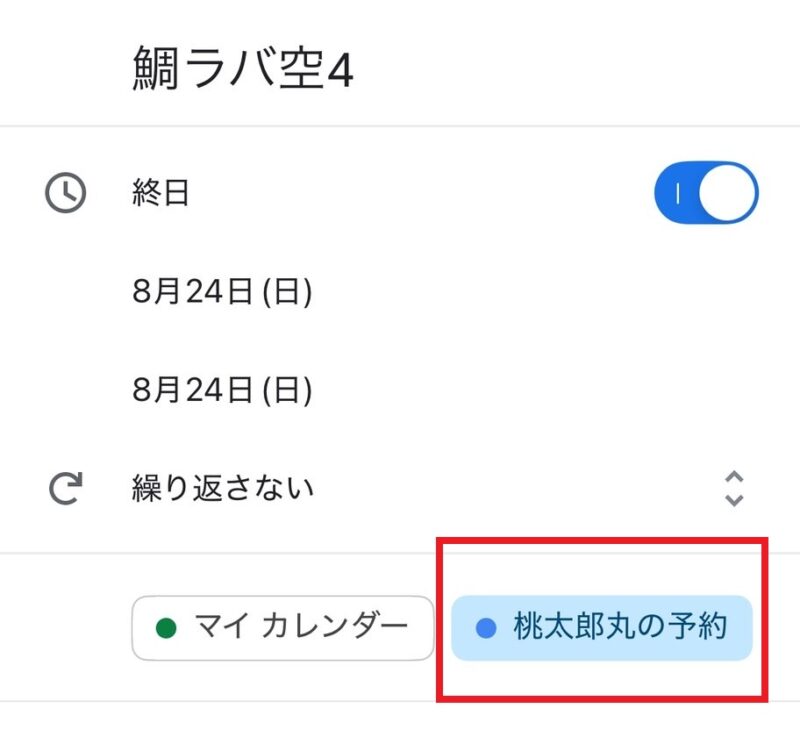Click the green dot in マイ カレンダー
The image size is (800, 730).
tap(167, 628)
